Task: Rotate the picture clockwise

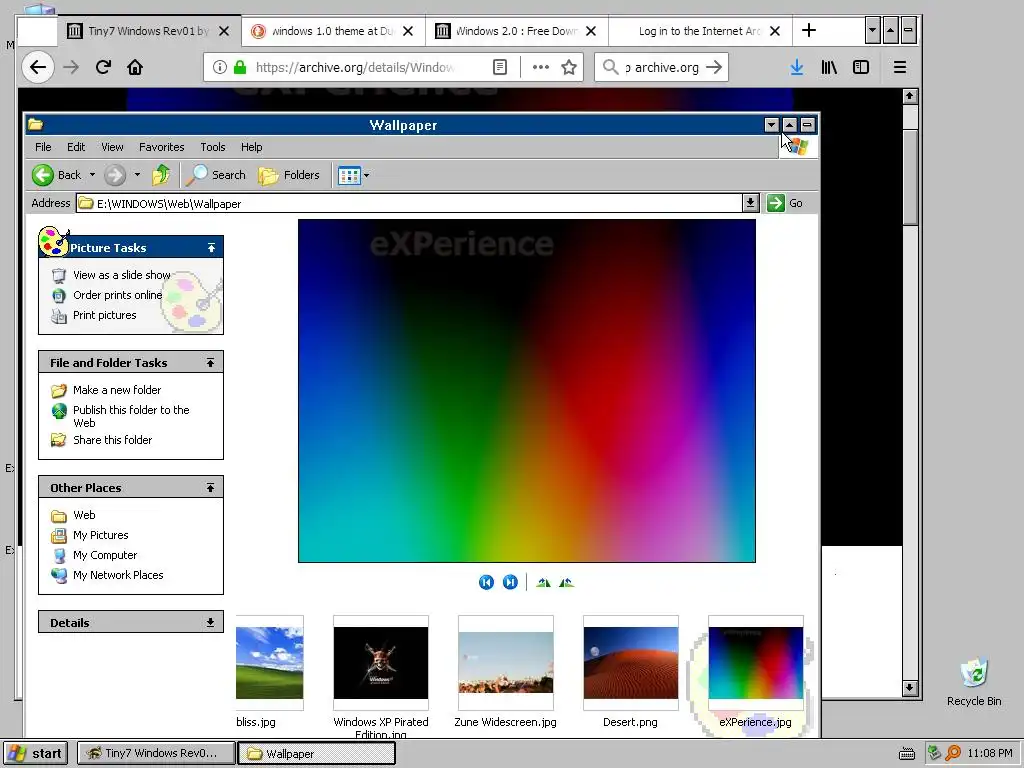Action: [543, 582]
